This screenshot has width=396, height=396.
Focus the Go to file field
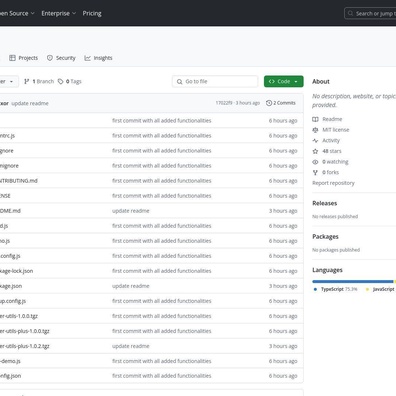click(215, 81)
